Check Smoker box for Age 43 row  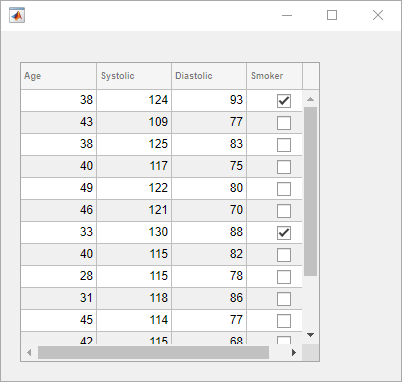click(284, 123)
